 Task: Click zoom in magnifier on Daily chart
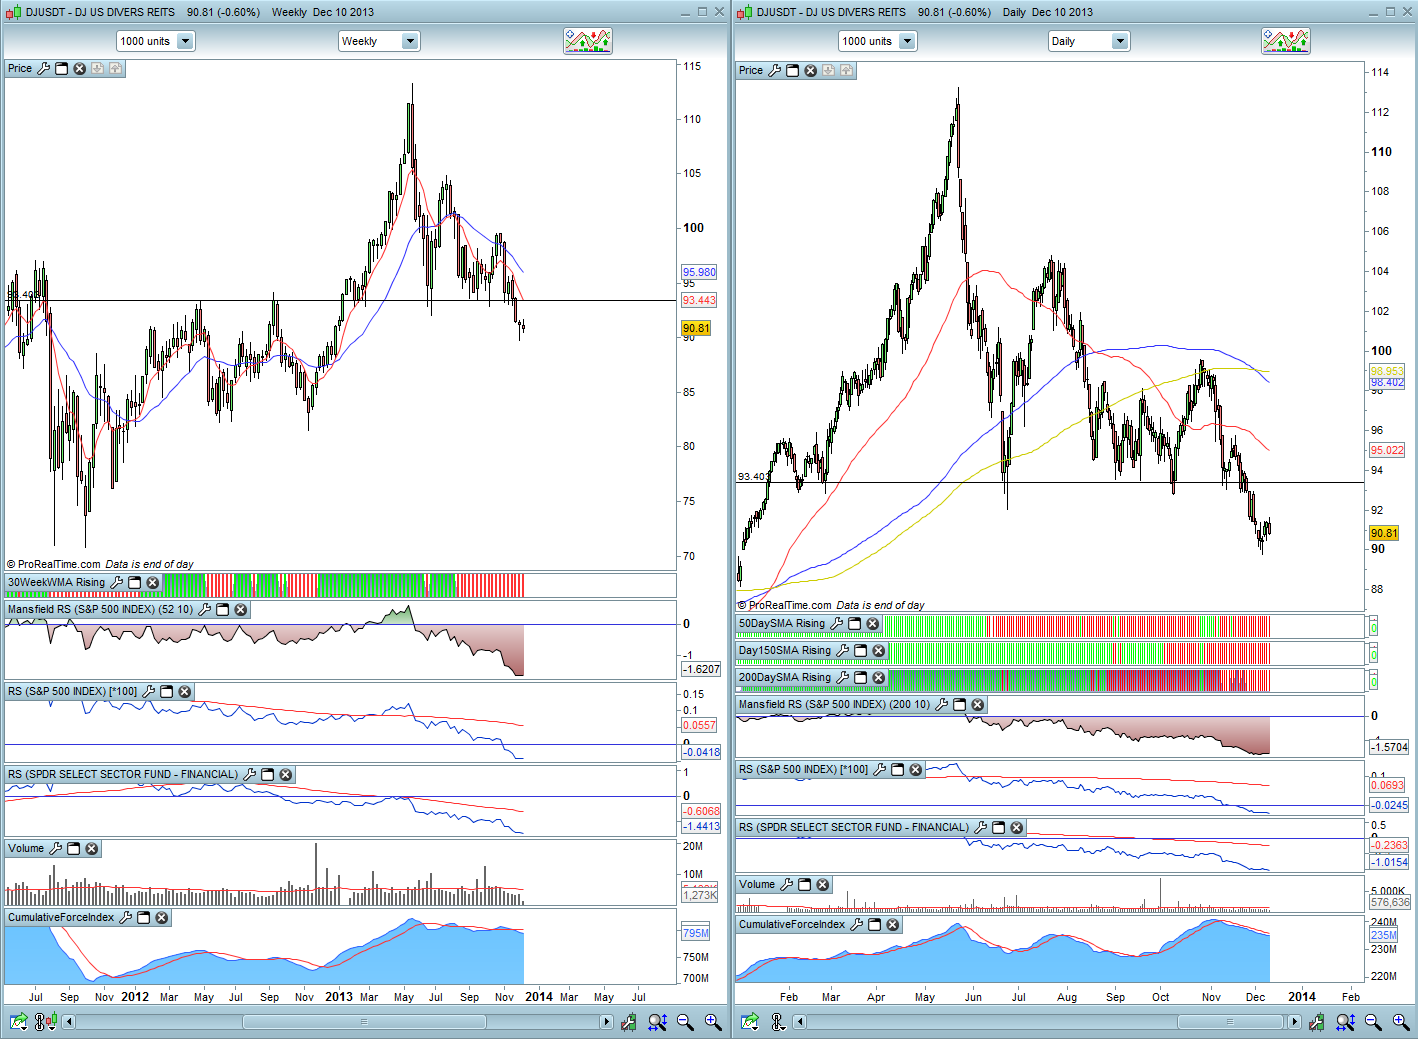[x=1401, y=1021]
